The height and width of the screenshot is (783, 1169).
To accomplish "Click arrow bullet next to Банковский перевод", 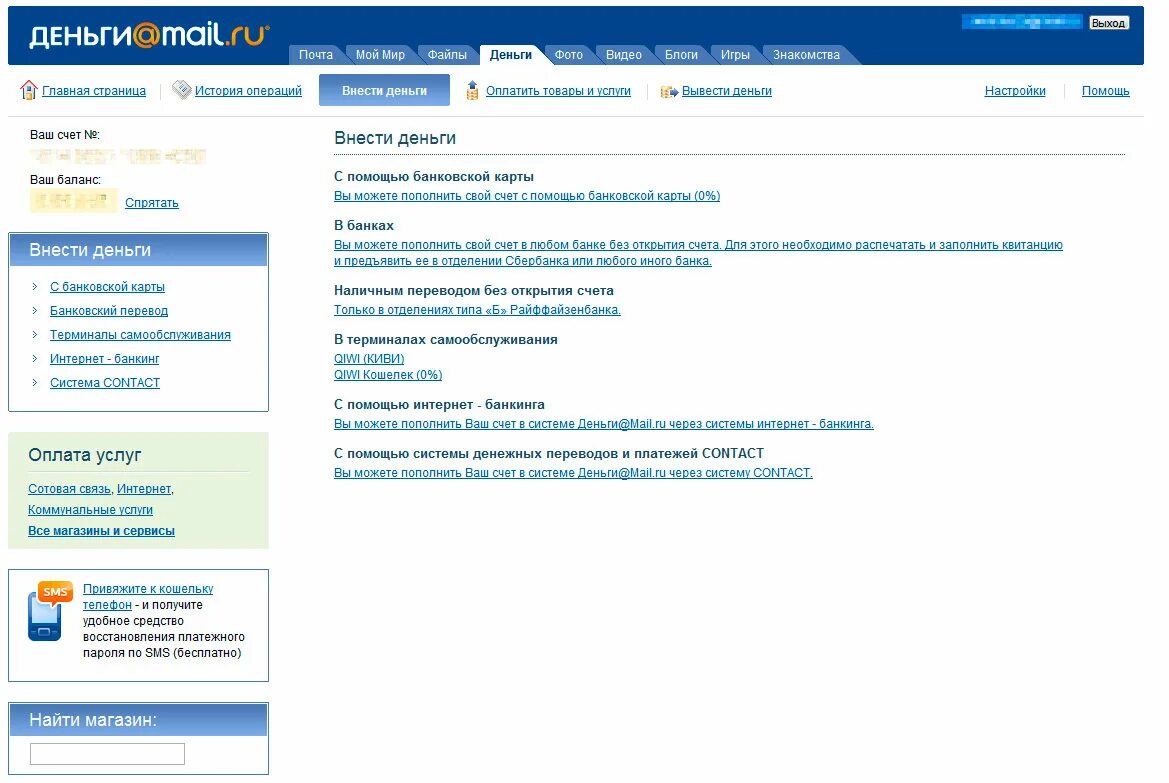I will (35, 310).
